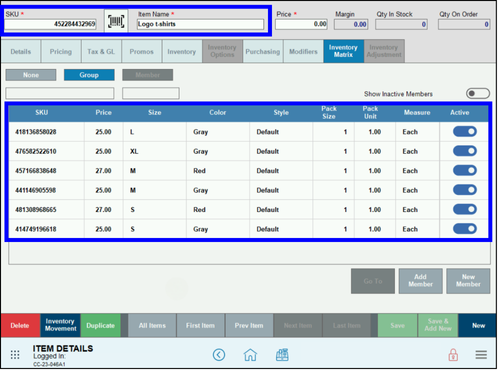Click the red Delete button
This screenshot has width=498, height=370.
pos(20,325)
